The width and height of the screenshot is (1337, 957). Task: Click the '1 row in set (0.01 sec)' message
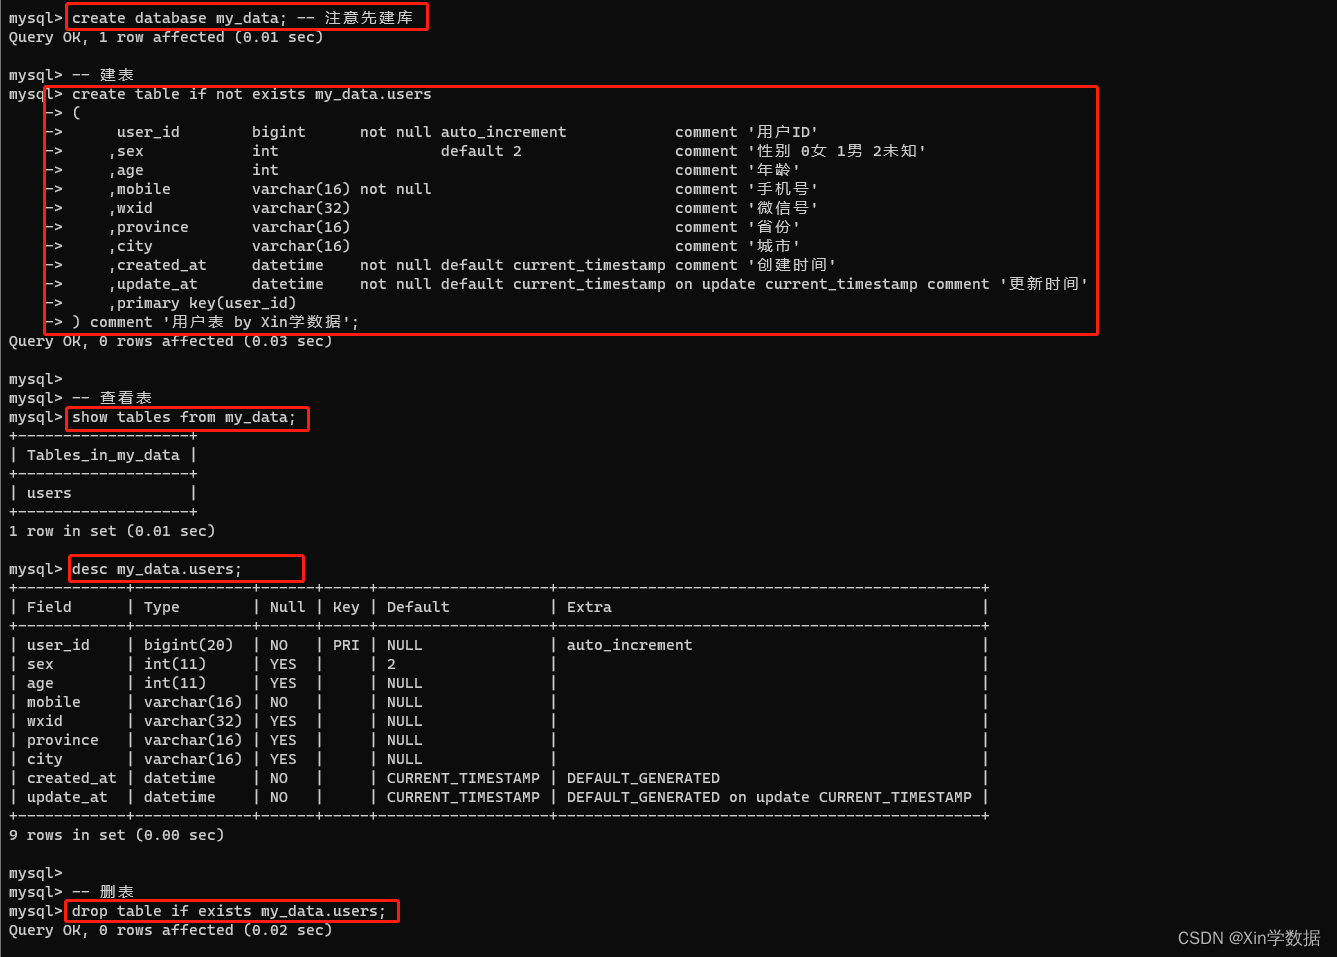tap(112, 531)
